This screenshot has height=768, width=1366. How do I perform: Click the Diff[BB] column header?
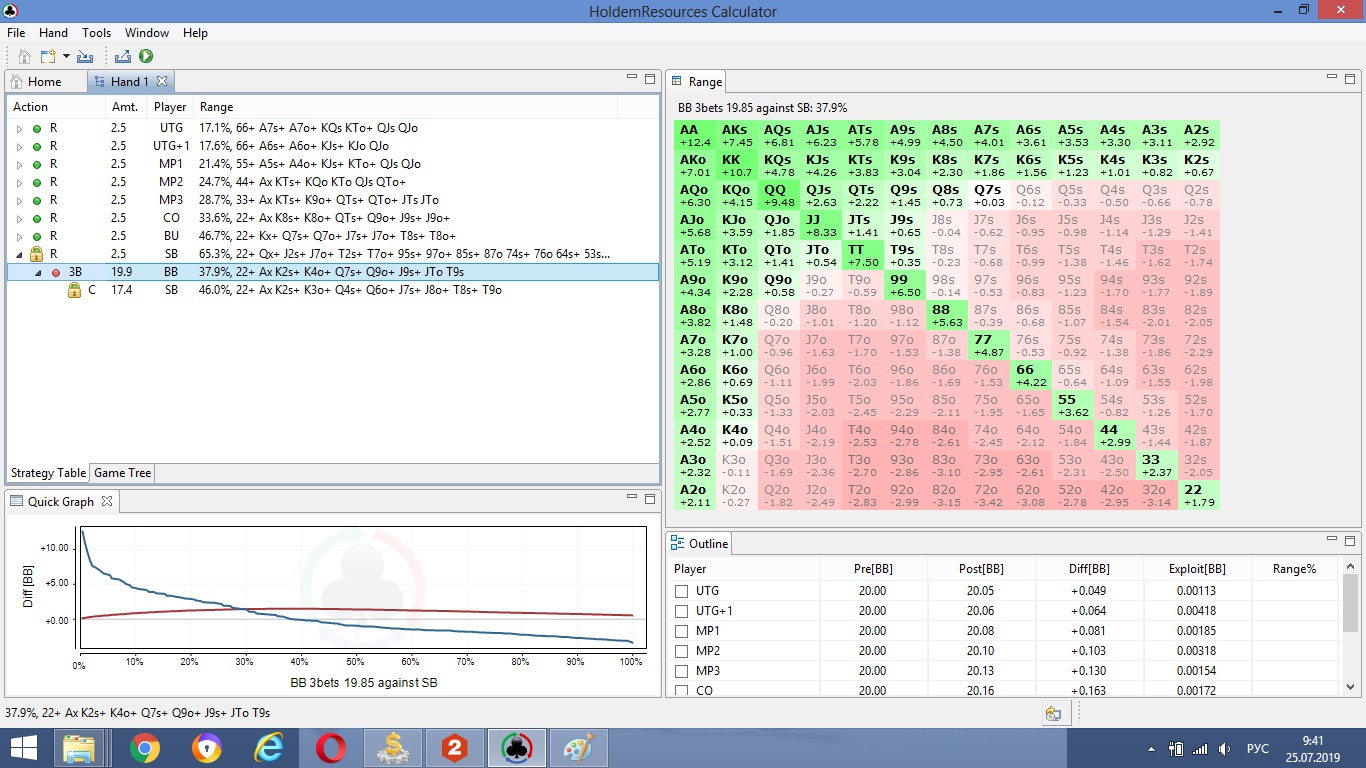[x=1090, y=568]
